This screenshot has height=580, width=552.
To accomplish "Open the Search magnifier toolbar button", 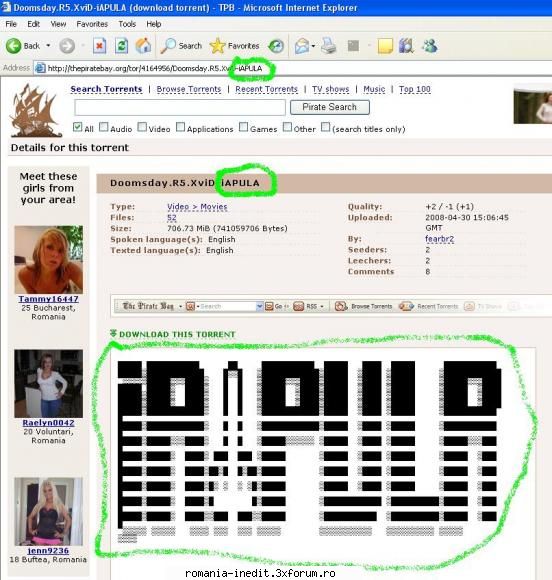I will [x=182, y=46].
